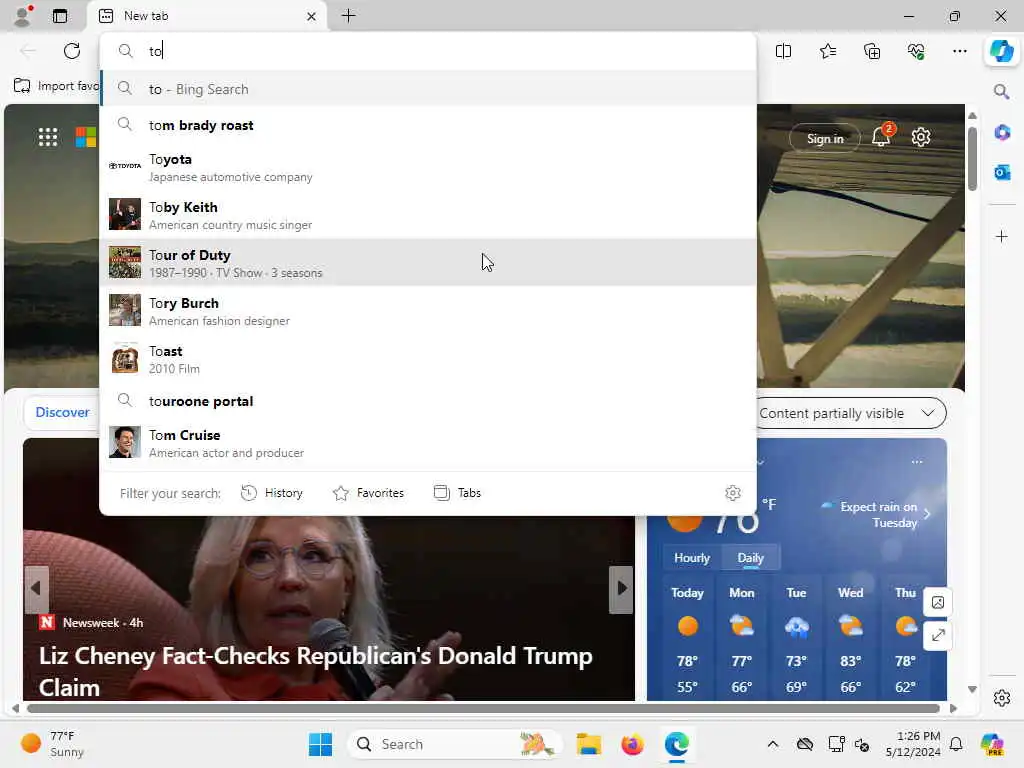Screen dimensions: 1024x768
Task: Open the Microsoft 365 sidebar icon
Action: coord(1002,133)
